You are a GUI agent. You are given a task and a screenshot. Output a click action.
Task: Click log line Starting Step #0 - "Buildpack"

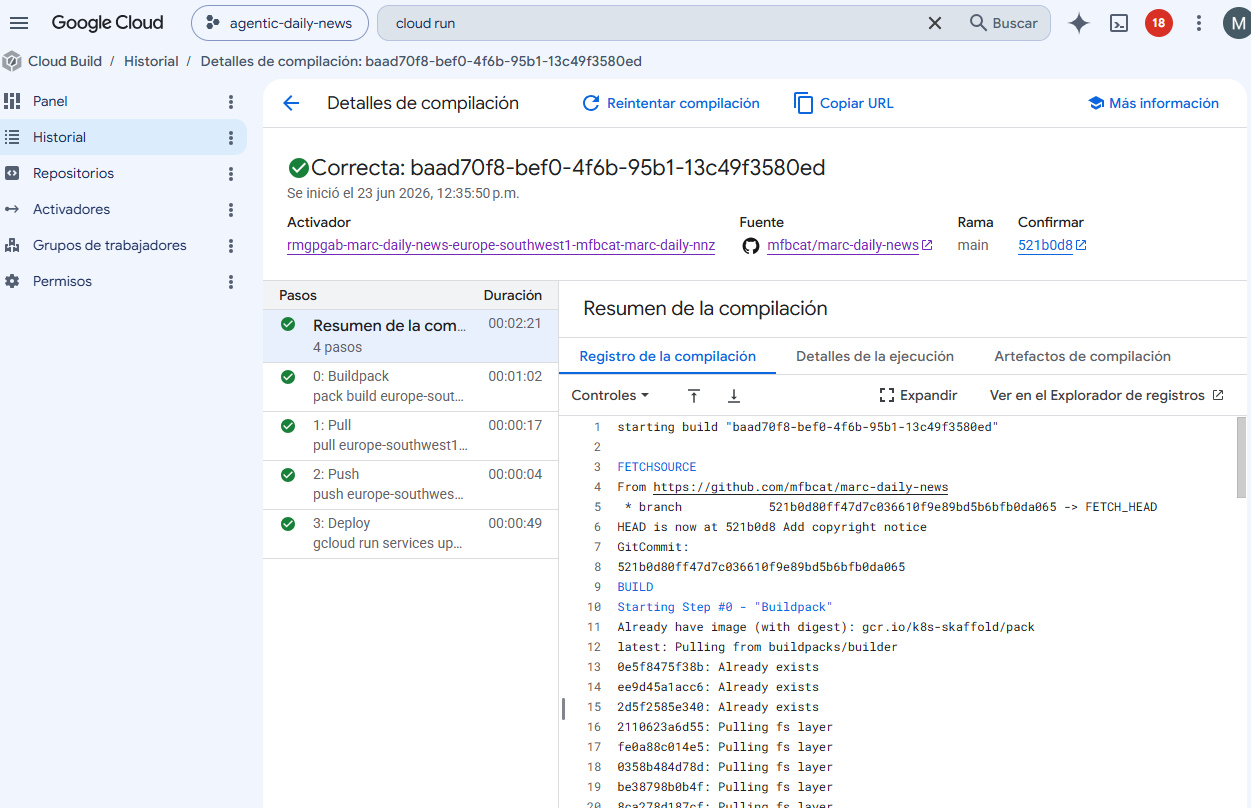pos(725,607)
